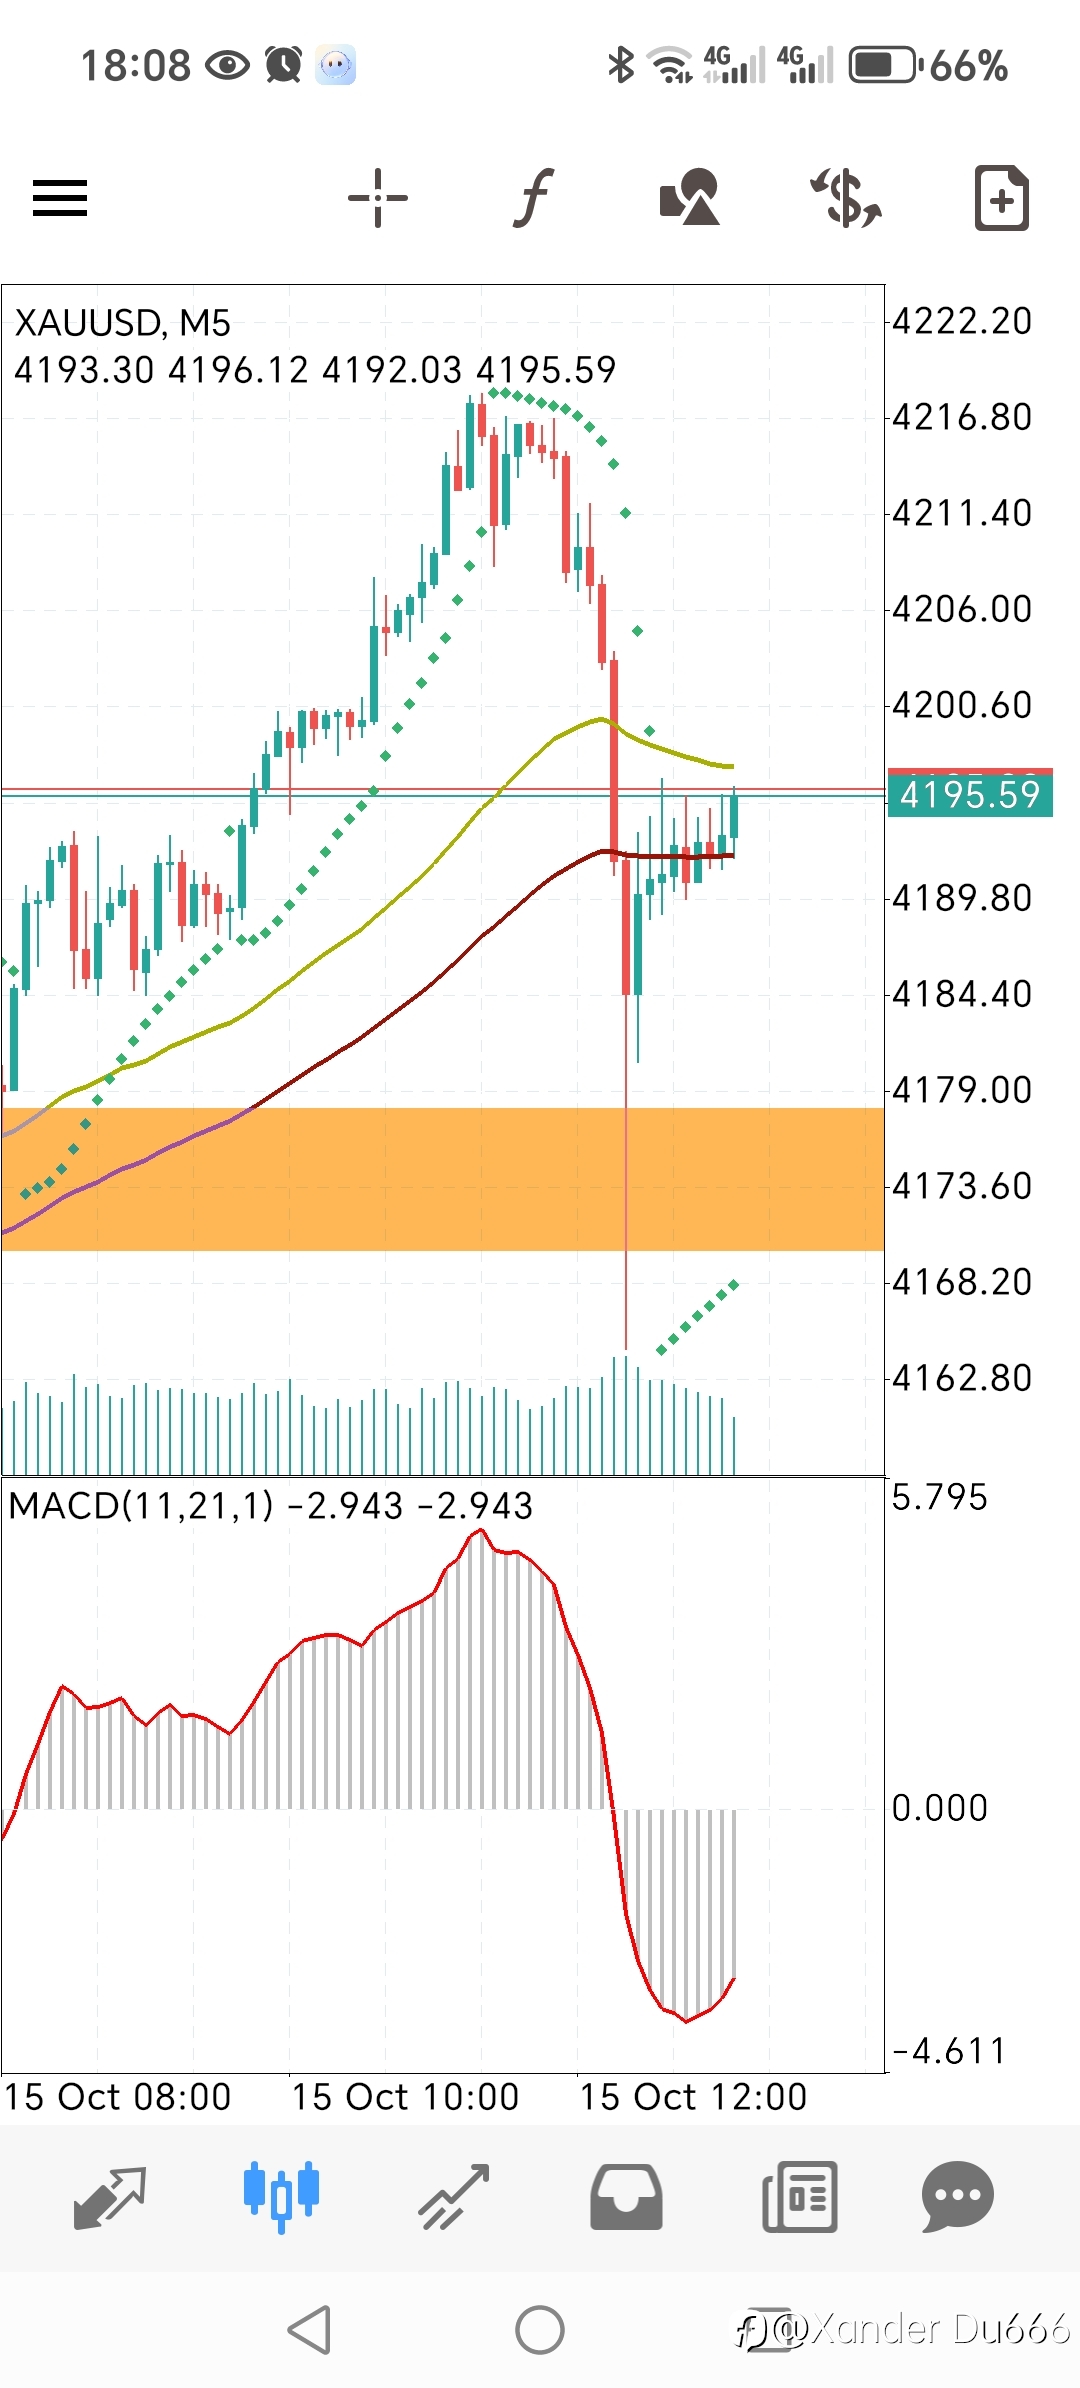This screenshot has height=2388, width=1080.
Task: Select the candlestick Chart tab
Action: click(x=281, y=2198)
